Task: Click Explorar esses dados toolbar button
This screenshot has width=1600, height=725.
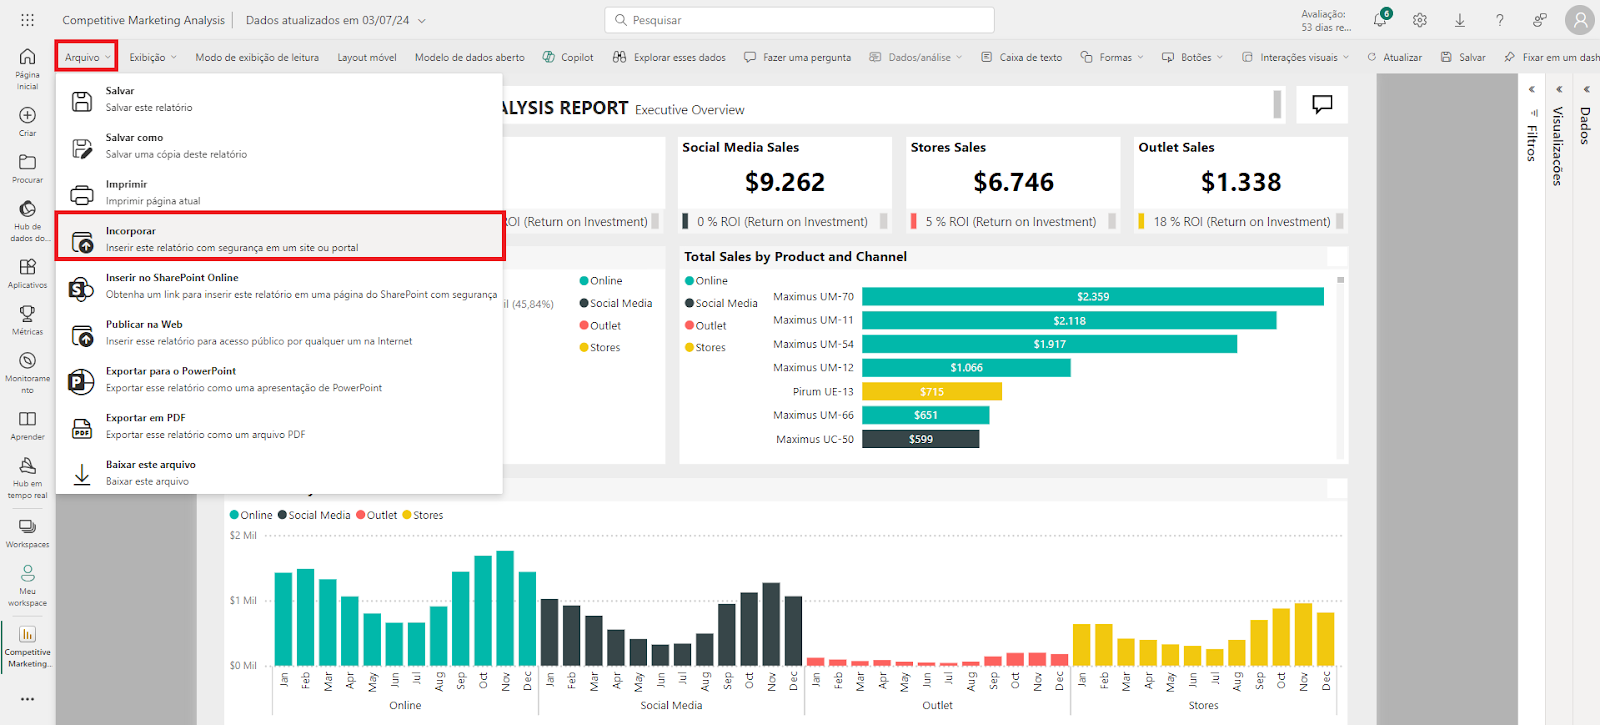Action: point(669,57)
